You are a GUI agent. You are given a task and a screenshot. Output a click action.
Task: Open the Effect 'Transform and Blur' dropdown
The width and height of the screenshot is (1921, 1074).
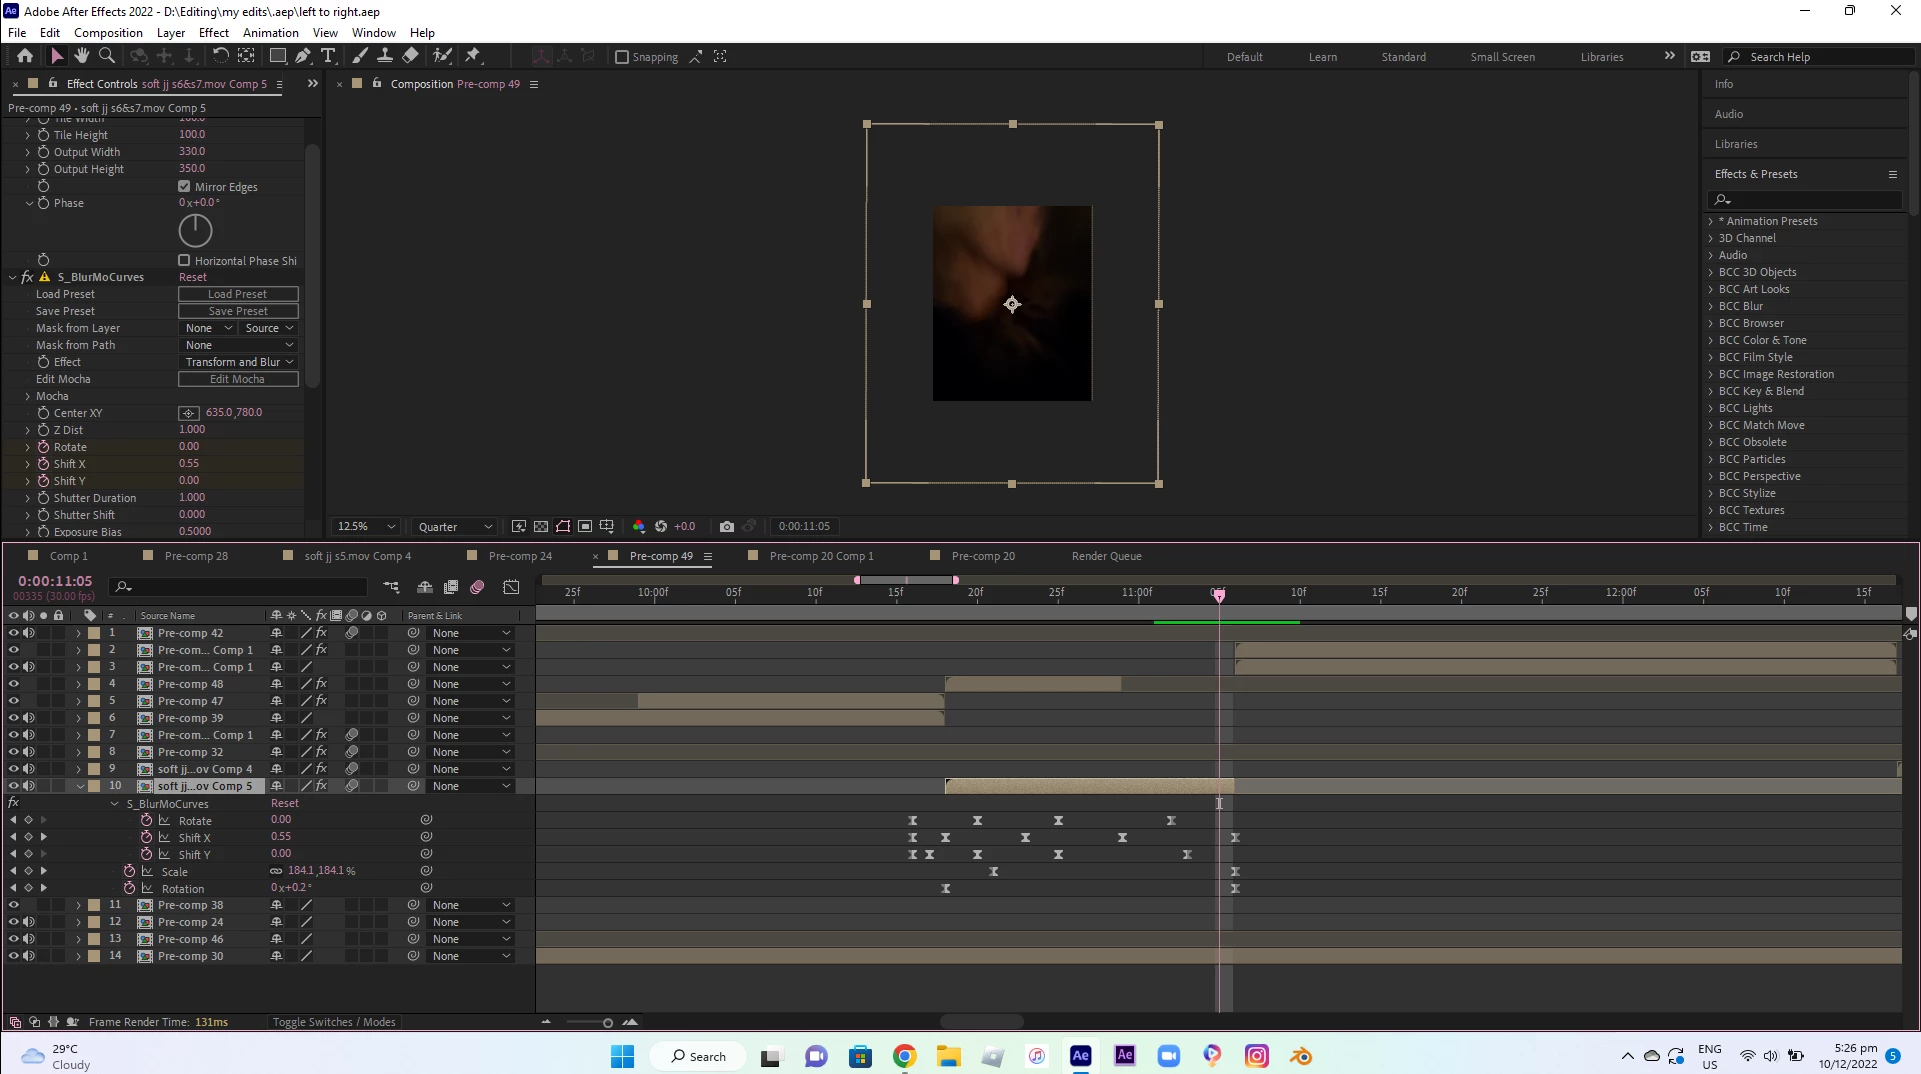coord(238,362)
